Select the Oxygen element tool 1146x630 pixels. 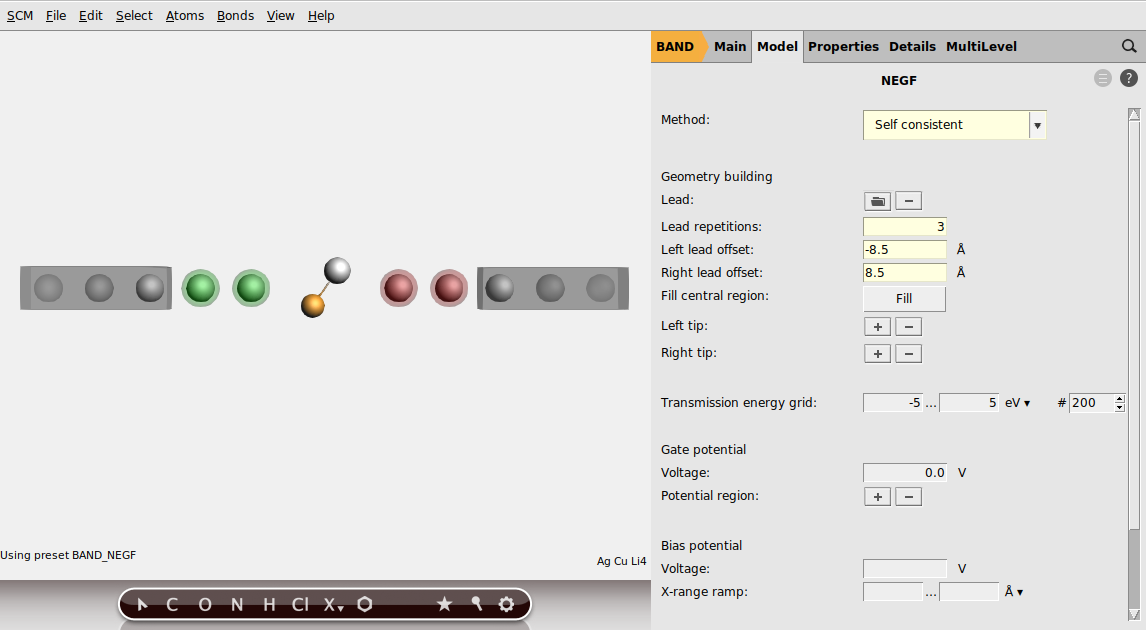click(204, 604)
